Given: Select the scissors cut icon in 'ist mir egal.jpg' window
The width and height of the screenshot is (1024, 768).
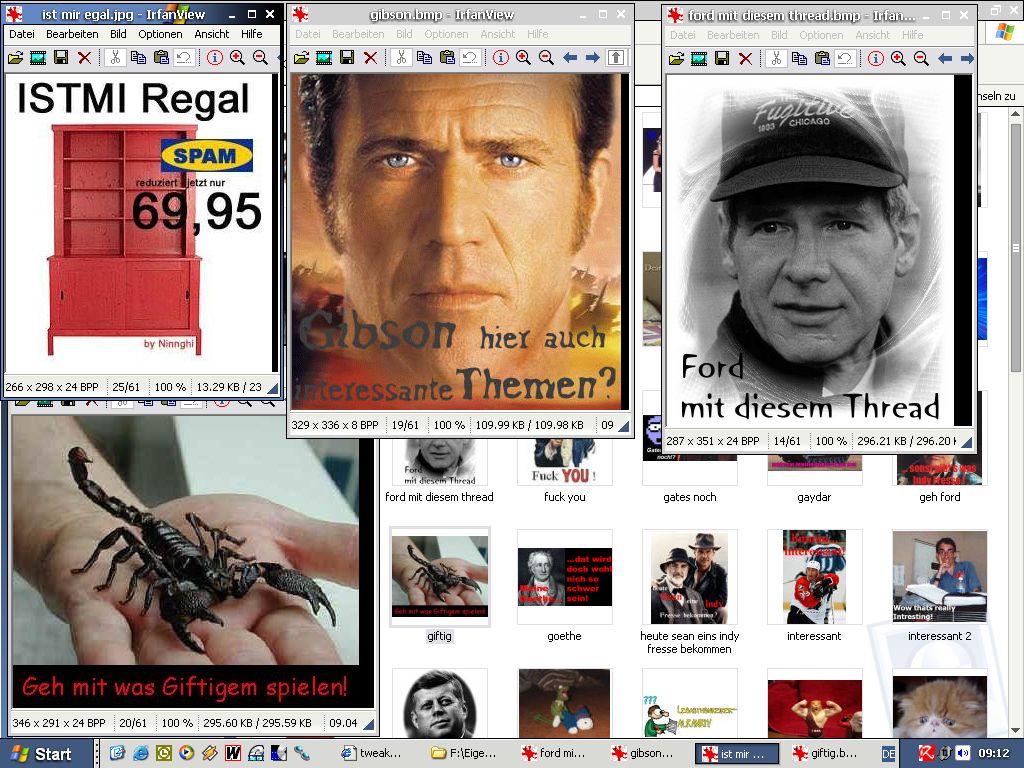Looking at the screenshot, I should click(115, 58).
